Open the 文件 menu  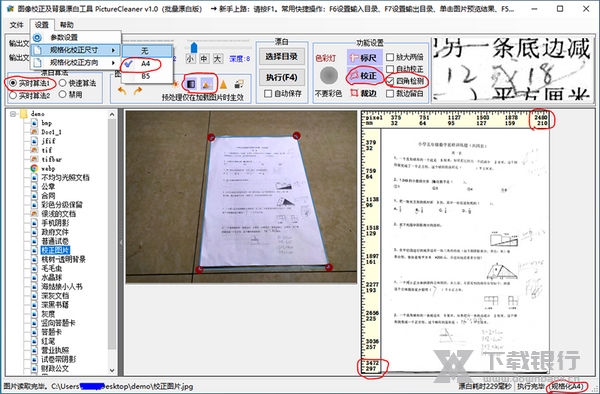click(x=16, y=25)
